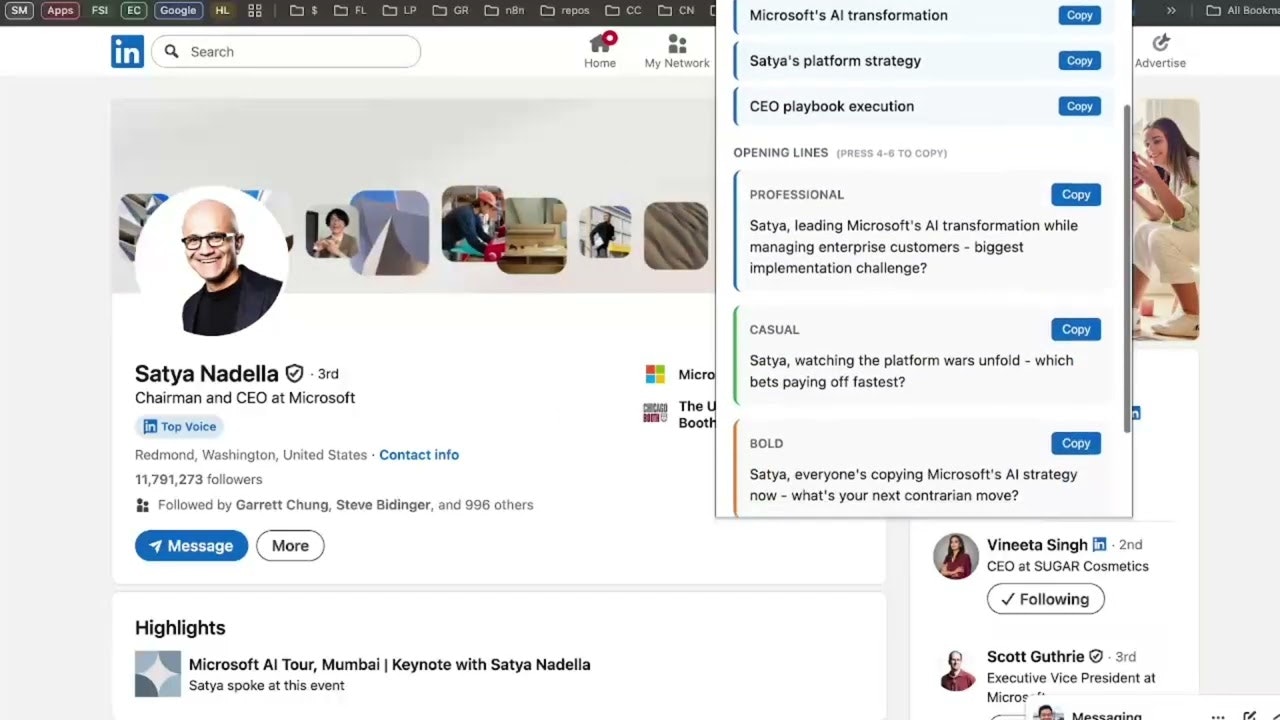Open the Apps bookmark shortcut
Image resolution: width=1280 pixels, height=720 pixels.
60,10
